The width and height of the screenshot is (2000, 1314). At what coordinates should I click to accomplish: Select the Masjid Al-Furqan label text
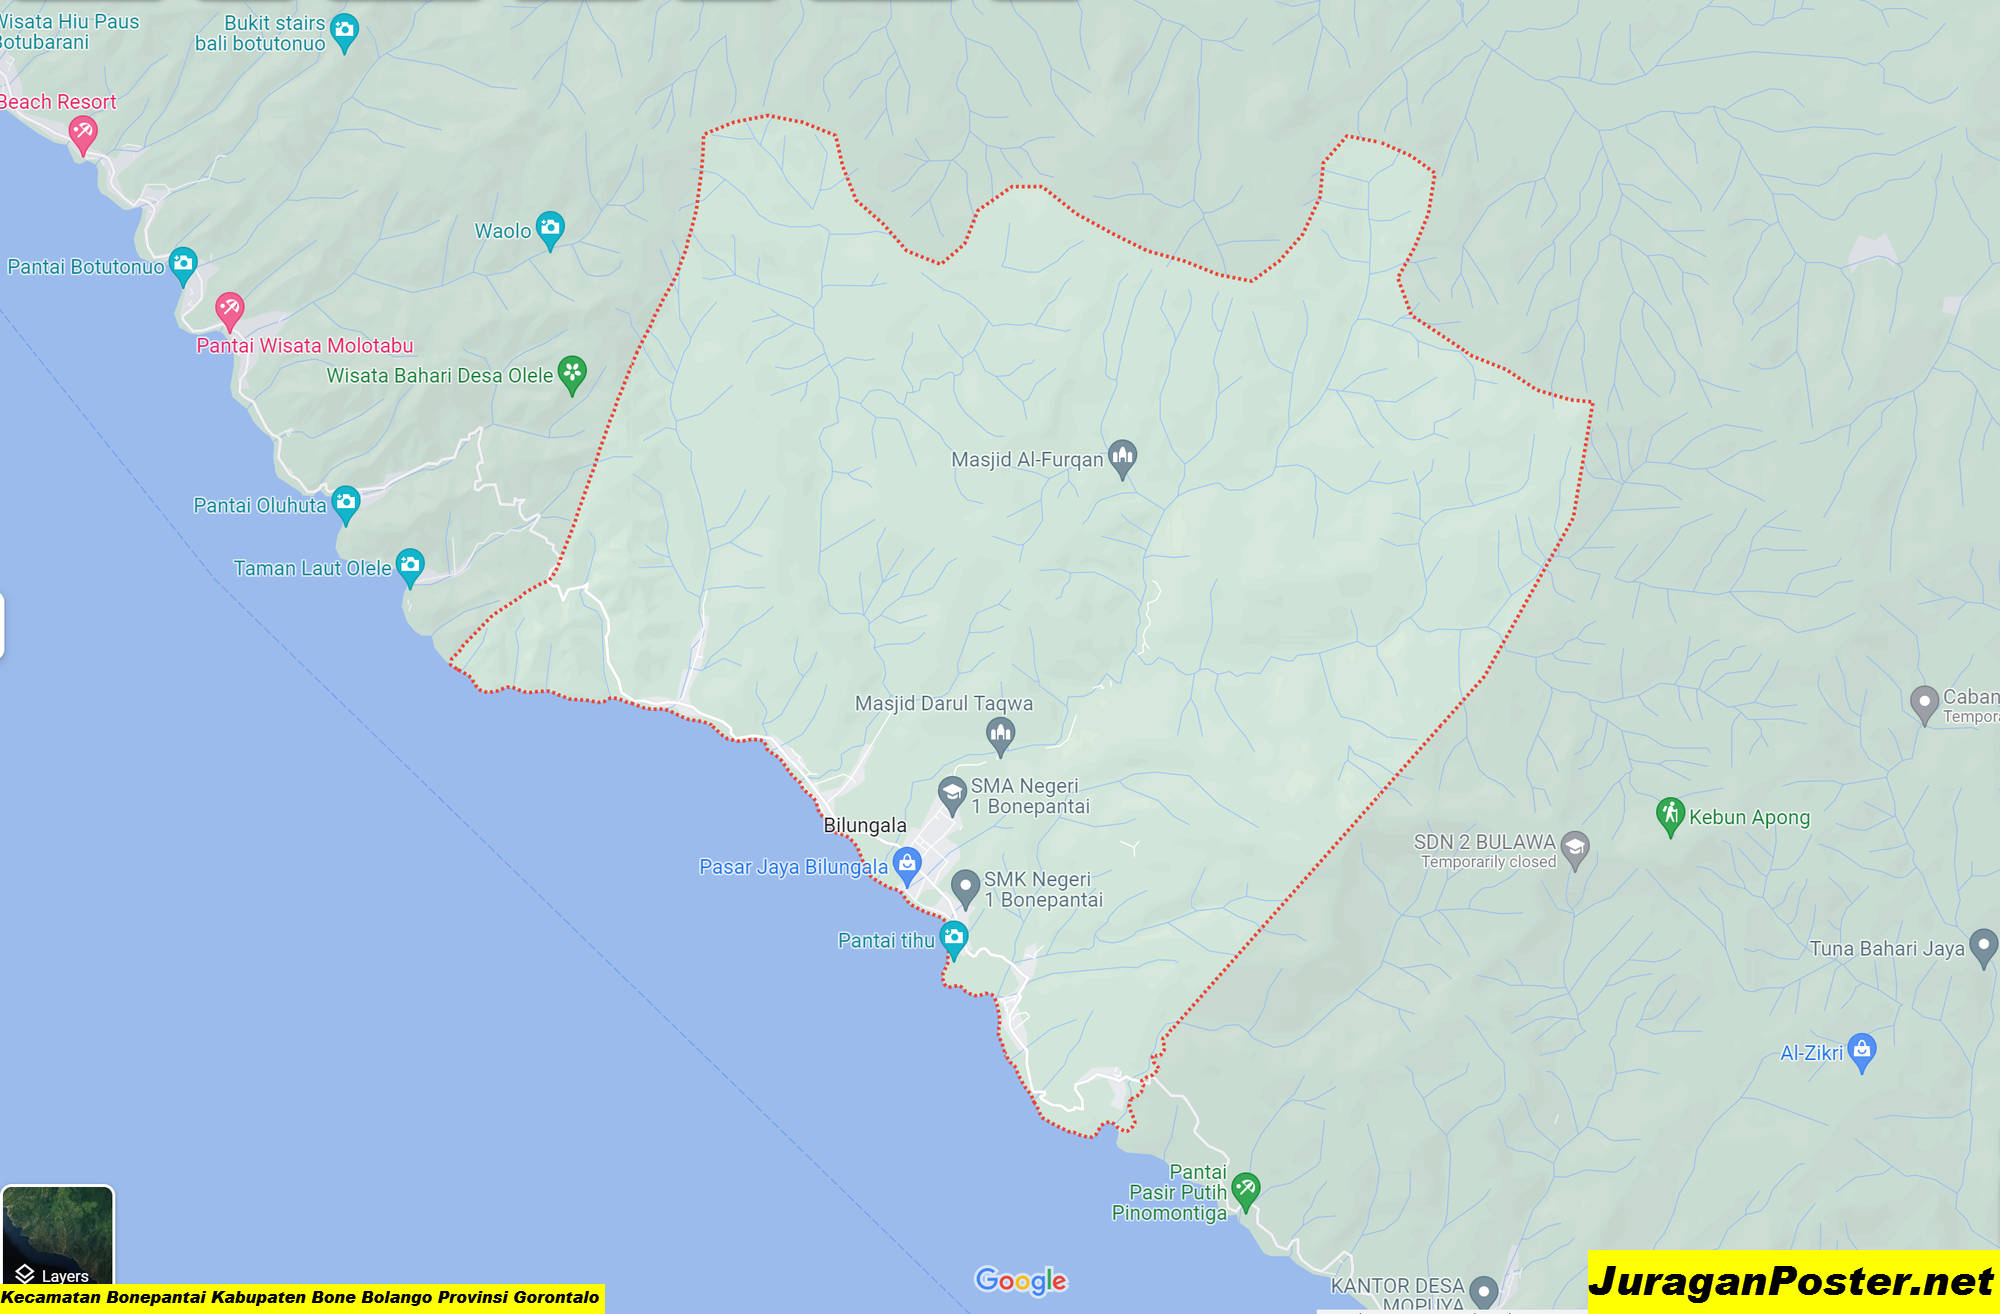pyautogui.click(x=1027, y=460)
